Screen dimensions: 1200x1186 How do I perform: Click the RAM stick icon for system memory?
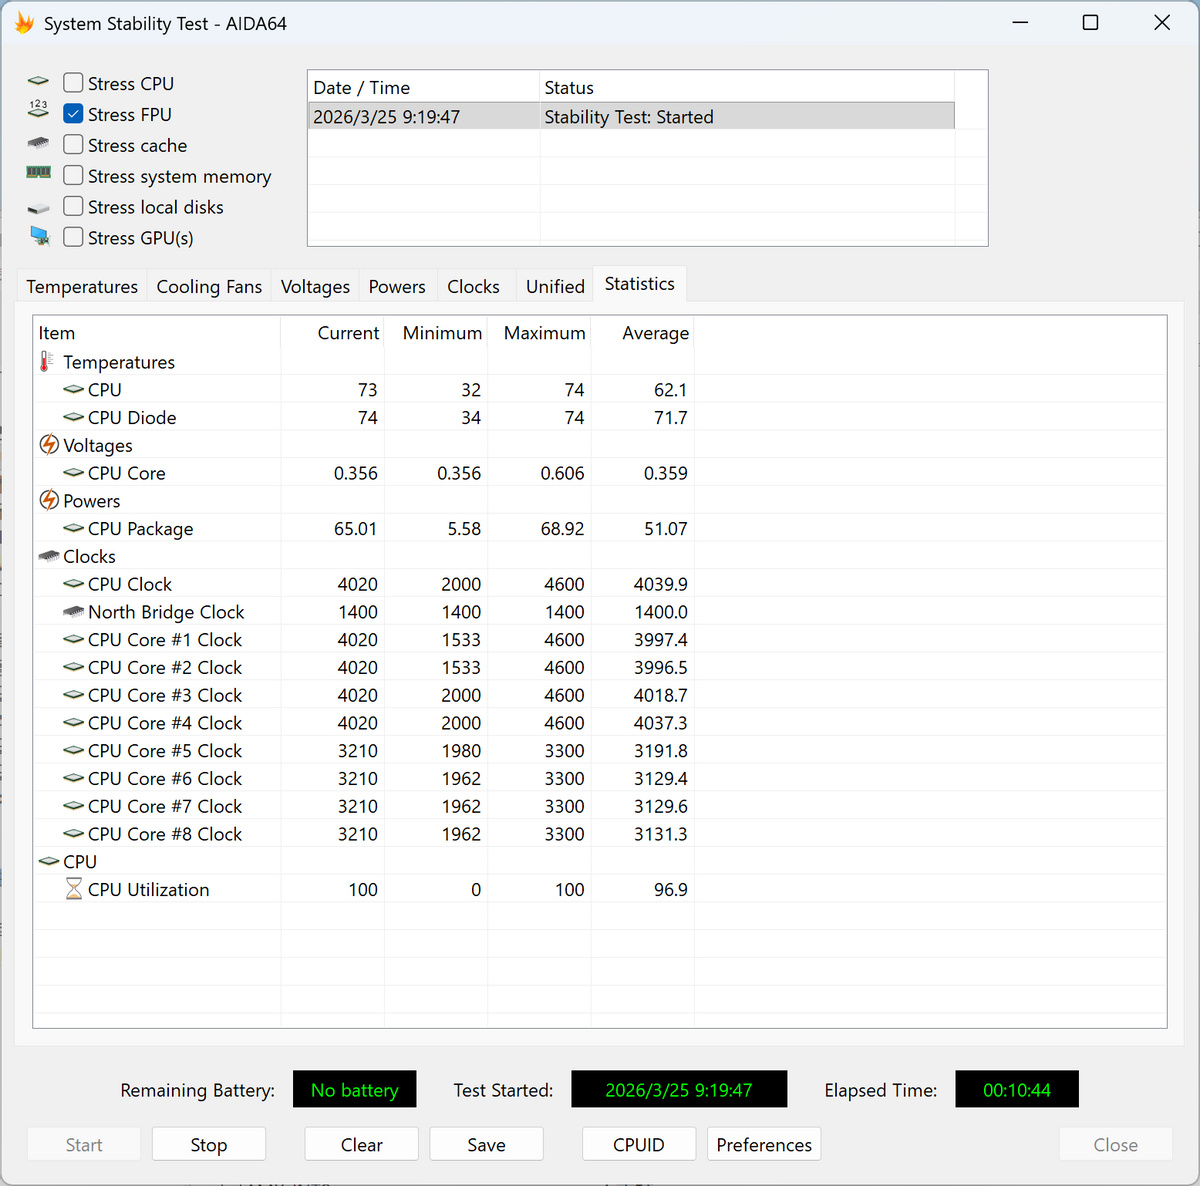(38, 174)
